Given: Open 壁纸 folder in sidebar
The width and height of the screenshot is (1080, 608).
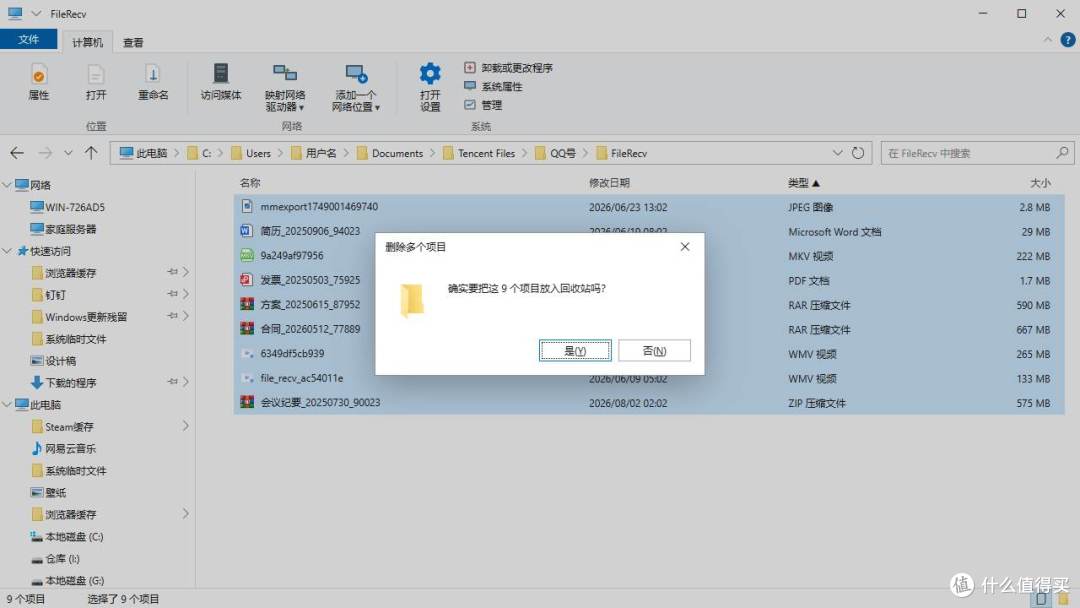Looking at the screenshot, I should coord(49,492).
